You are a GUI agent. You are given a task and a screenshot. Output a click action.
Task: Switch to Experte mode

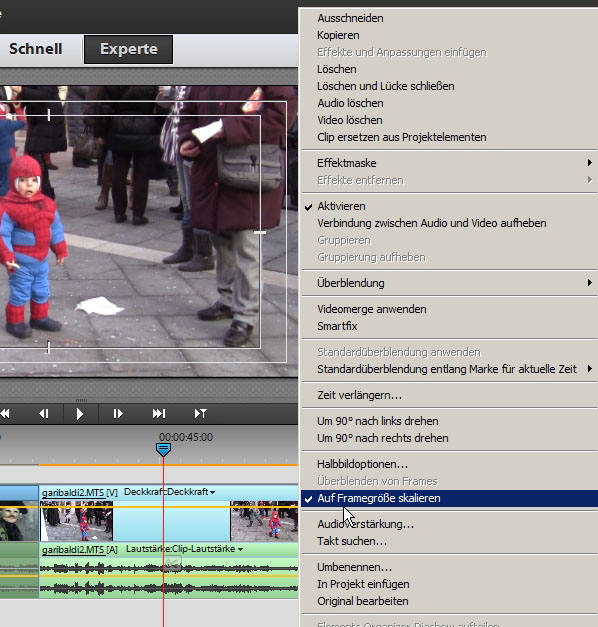[128, 49]
